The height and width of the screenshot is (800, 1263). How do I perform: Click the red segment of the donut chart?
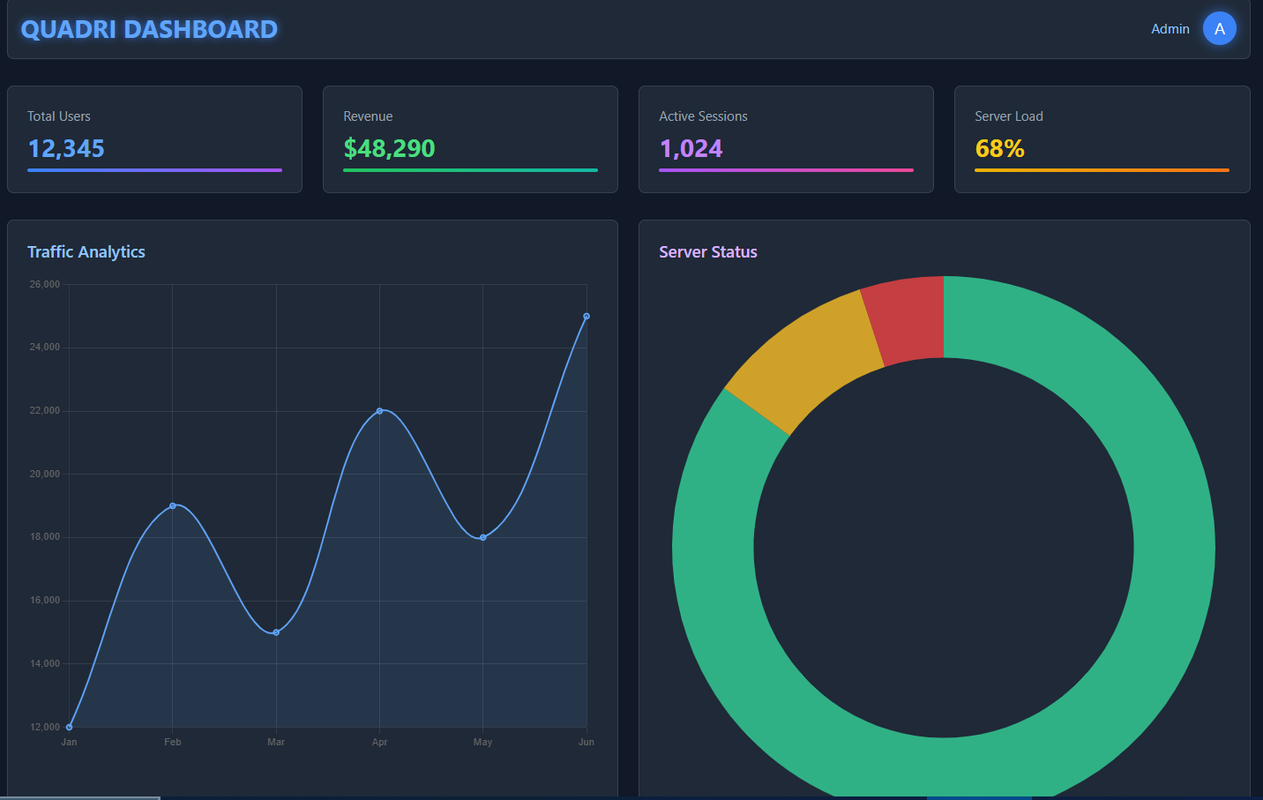point(908,320)
